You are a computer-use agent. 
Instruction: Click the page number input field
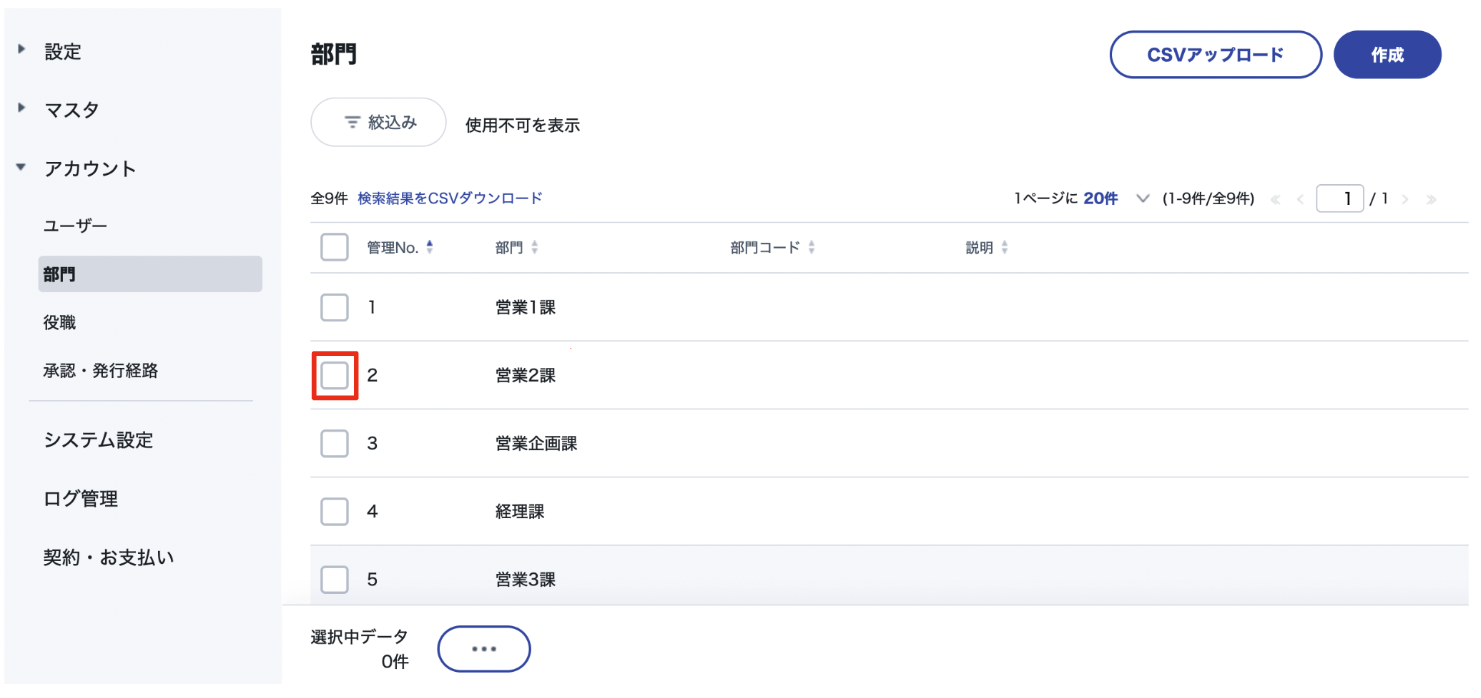point(1340,198)
